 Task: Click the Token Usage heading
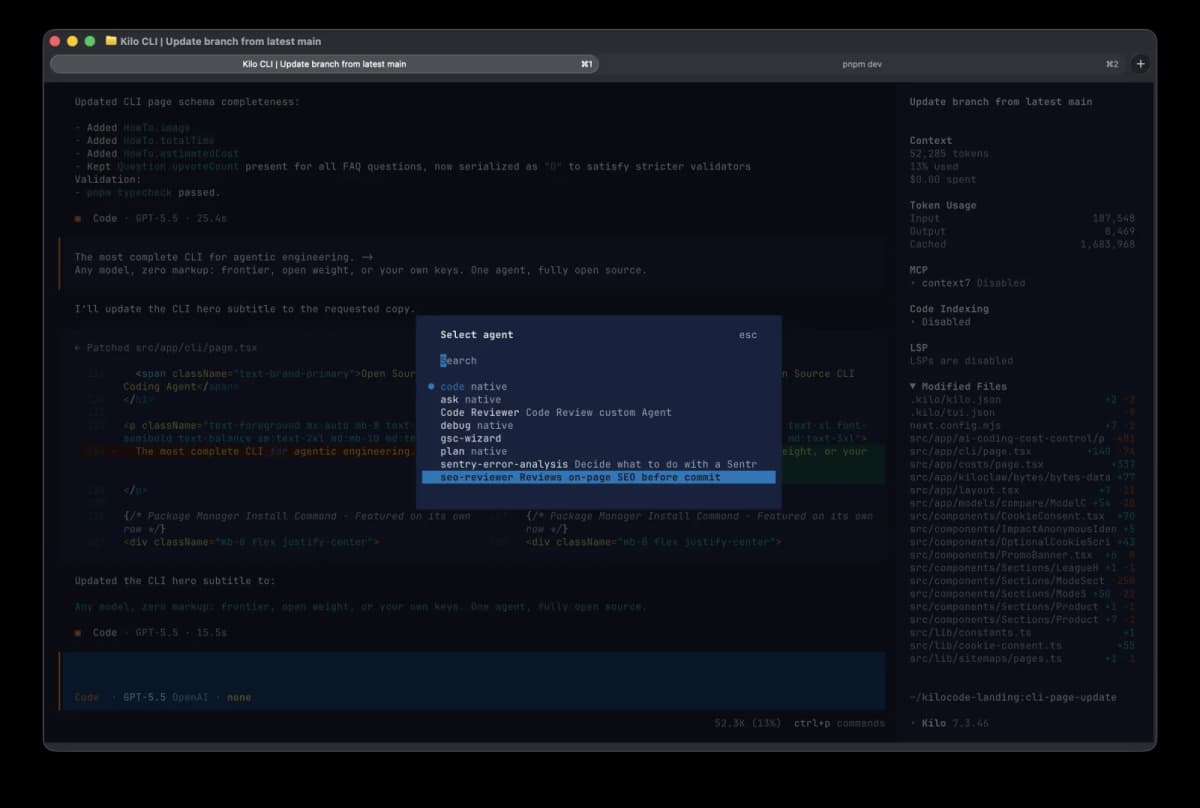(943, 205)
